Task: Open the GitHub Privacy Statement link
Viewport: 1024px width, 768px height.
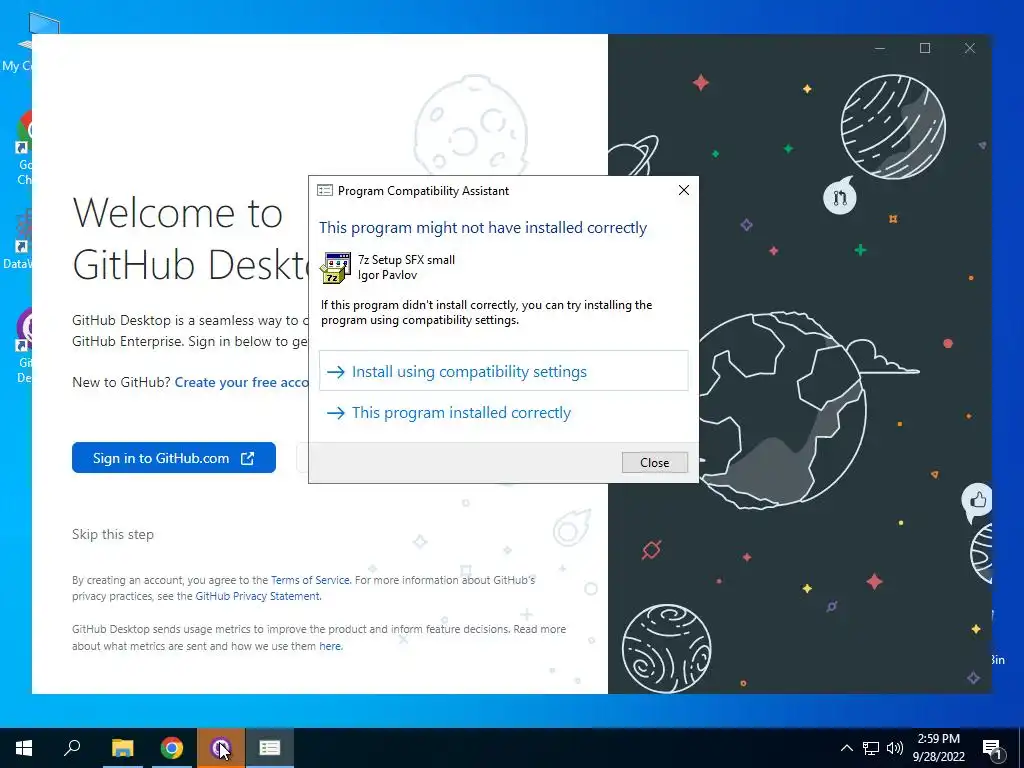Action: pos(257,596)
